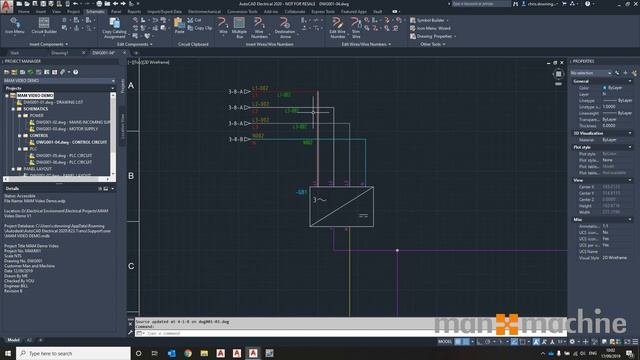This screenshot has width=640, height=360.
Task: Click Copy Catalog Assignment
Action: click(114, 28)
